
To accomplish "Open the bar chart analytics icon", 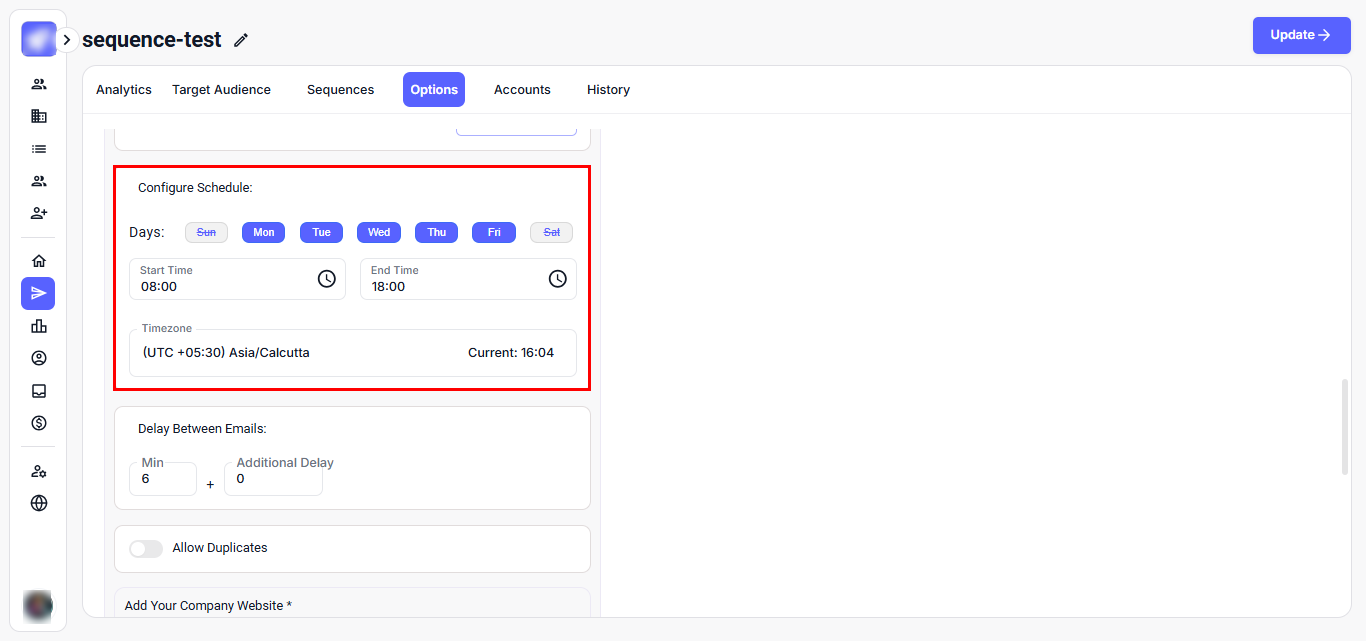I will [39, 326].
